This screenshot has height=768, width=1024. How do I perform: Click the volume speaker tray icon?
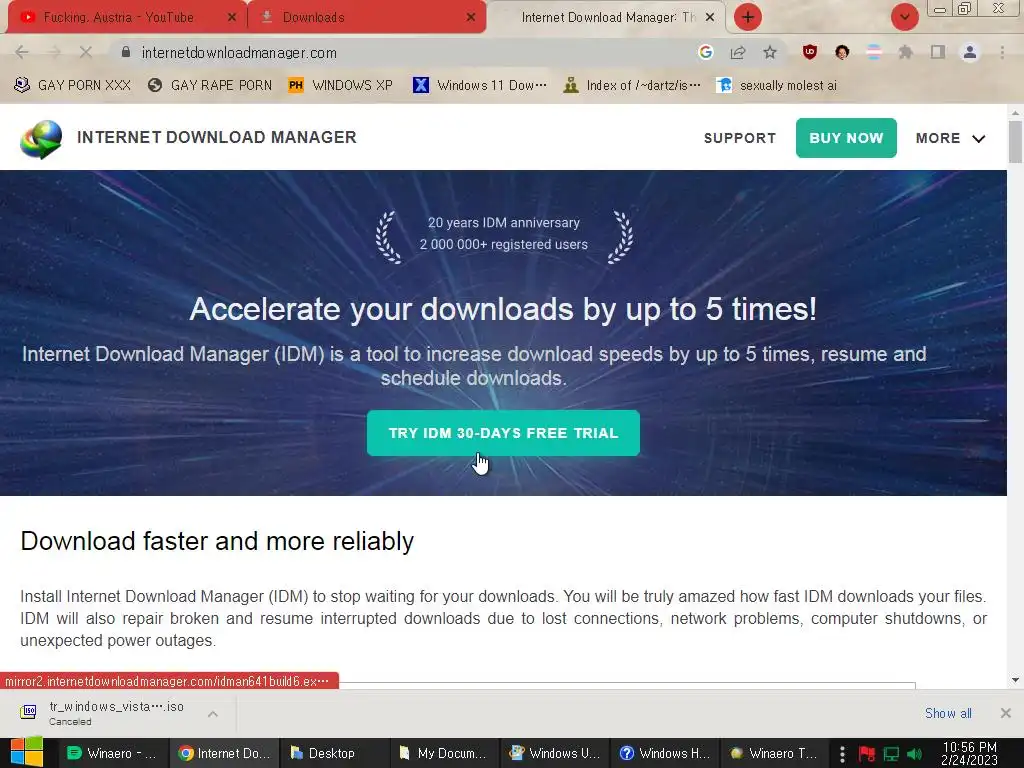914,754
